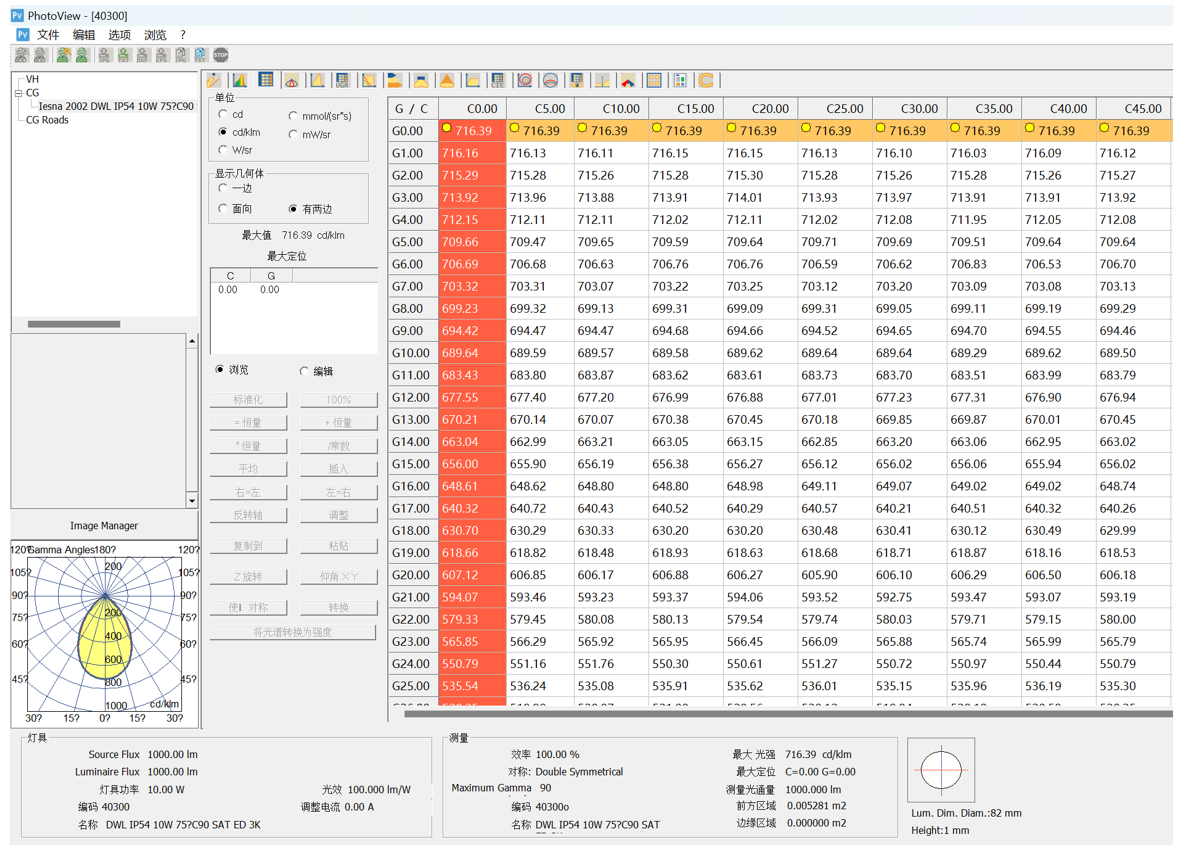Image resolution: width=1181 pixels, height=850 pixels.
Task: Switch to 编辑 mode radio button
Action: 304,371
